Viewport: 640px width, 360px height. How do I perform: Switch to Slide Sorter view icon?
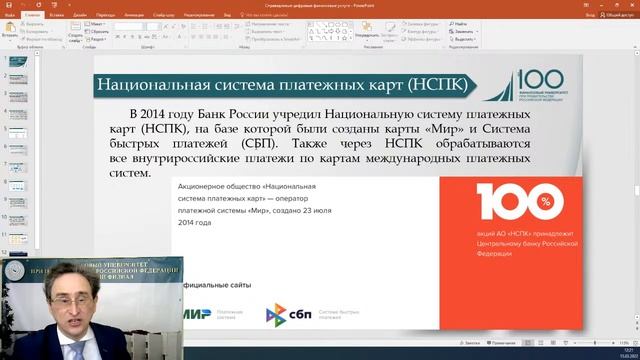(x=540, y=343)
